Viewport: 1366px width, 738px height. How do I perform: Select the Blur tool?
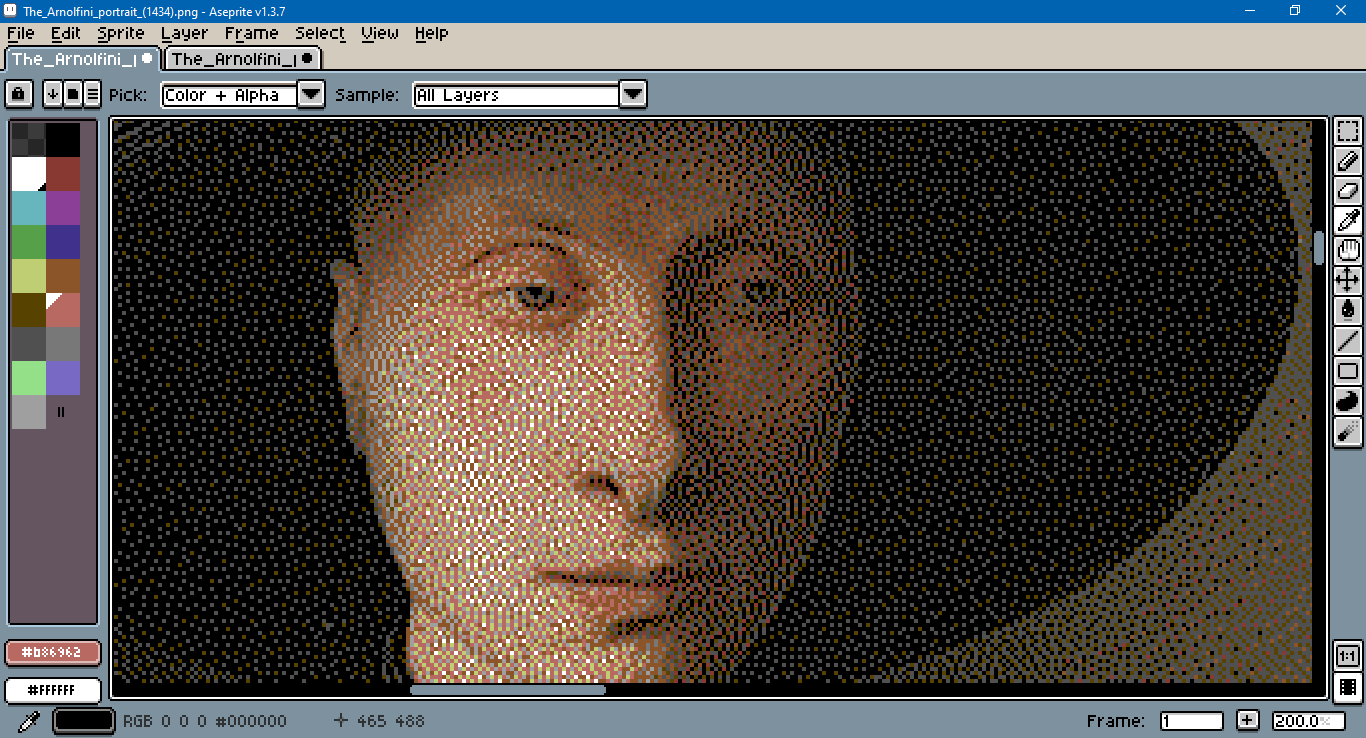pos(1347,431)
